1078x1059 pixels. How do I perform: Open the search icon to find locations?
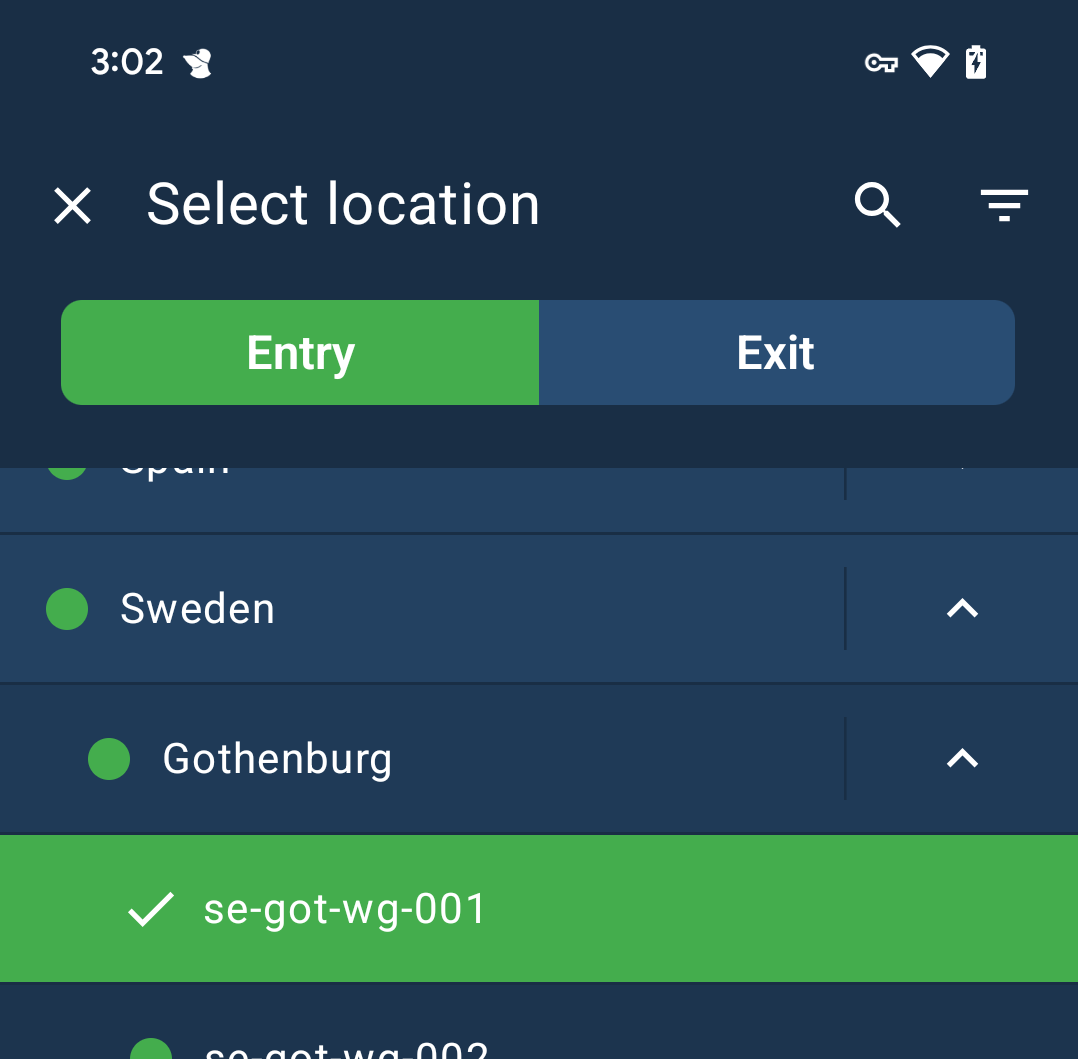[x=877, y=205]
